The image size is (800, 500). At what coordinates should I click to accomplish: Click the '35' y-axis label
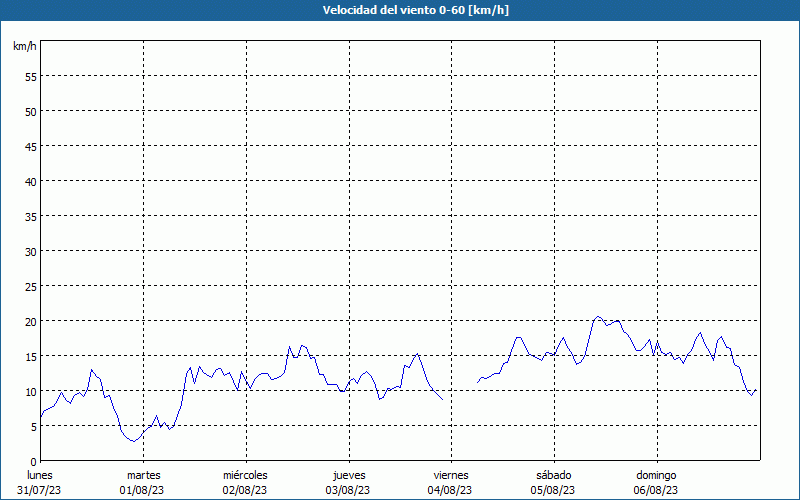point(31,218)
